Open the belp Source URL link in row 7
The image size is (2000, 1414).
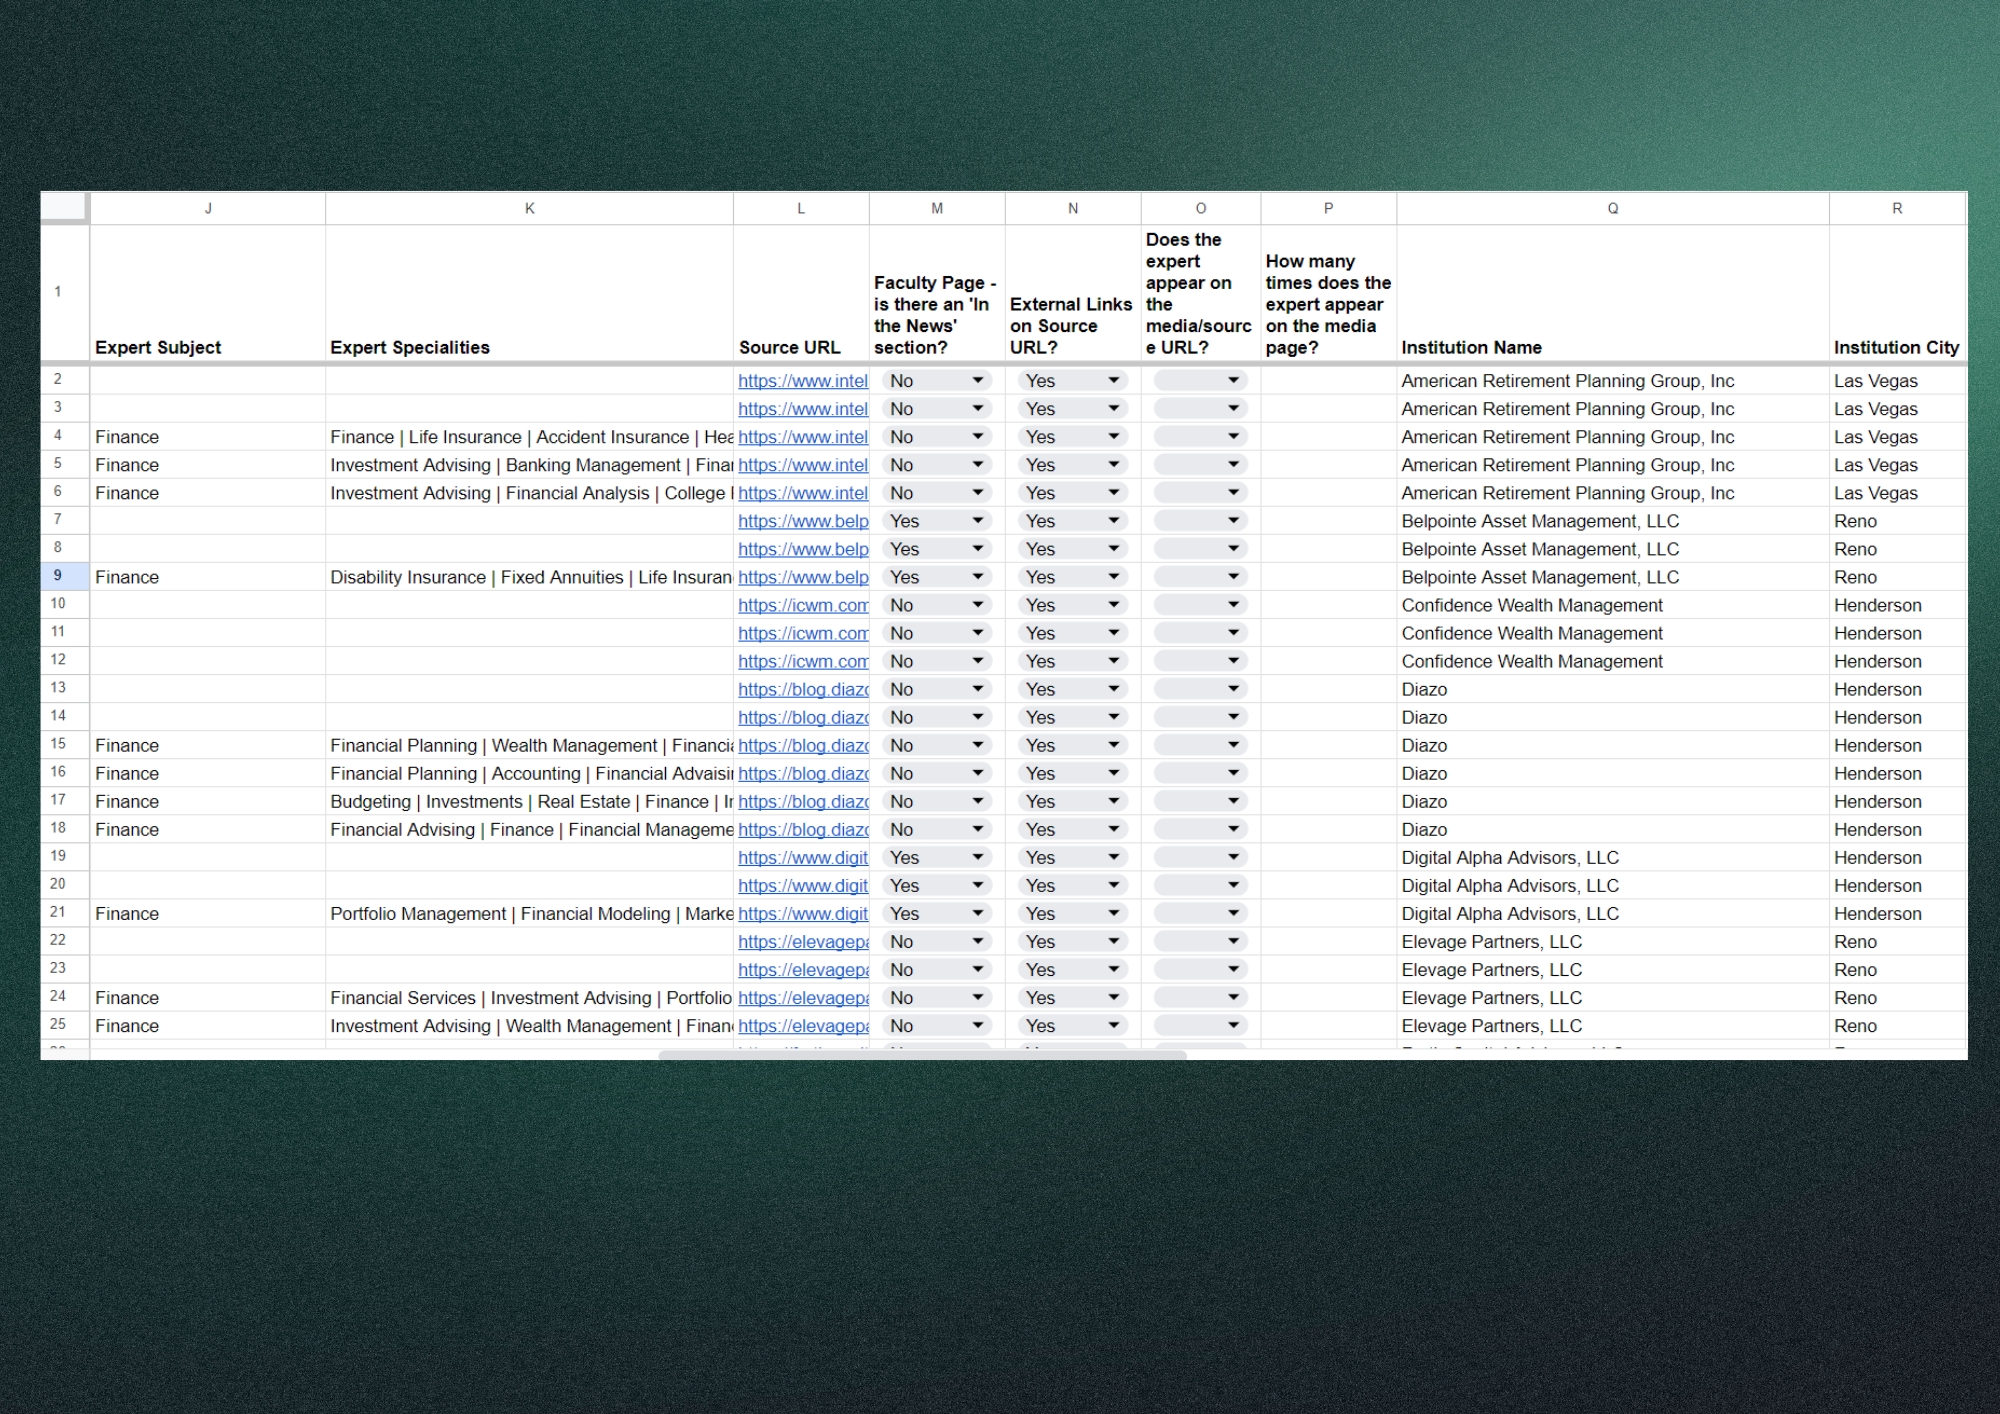coord(803,521)
